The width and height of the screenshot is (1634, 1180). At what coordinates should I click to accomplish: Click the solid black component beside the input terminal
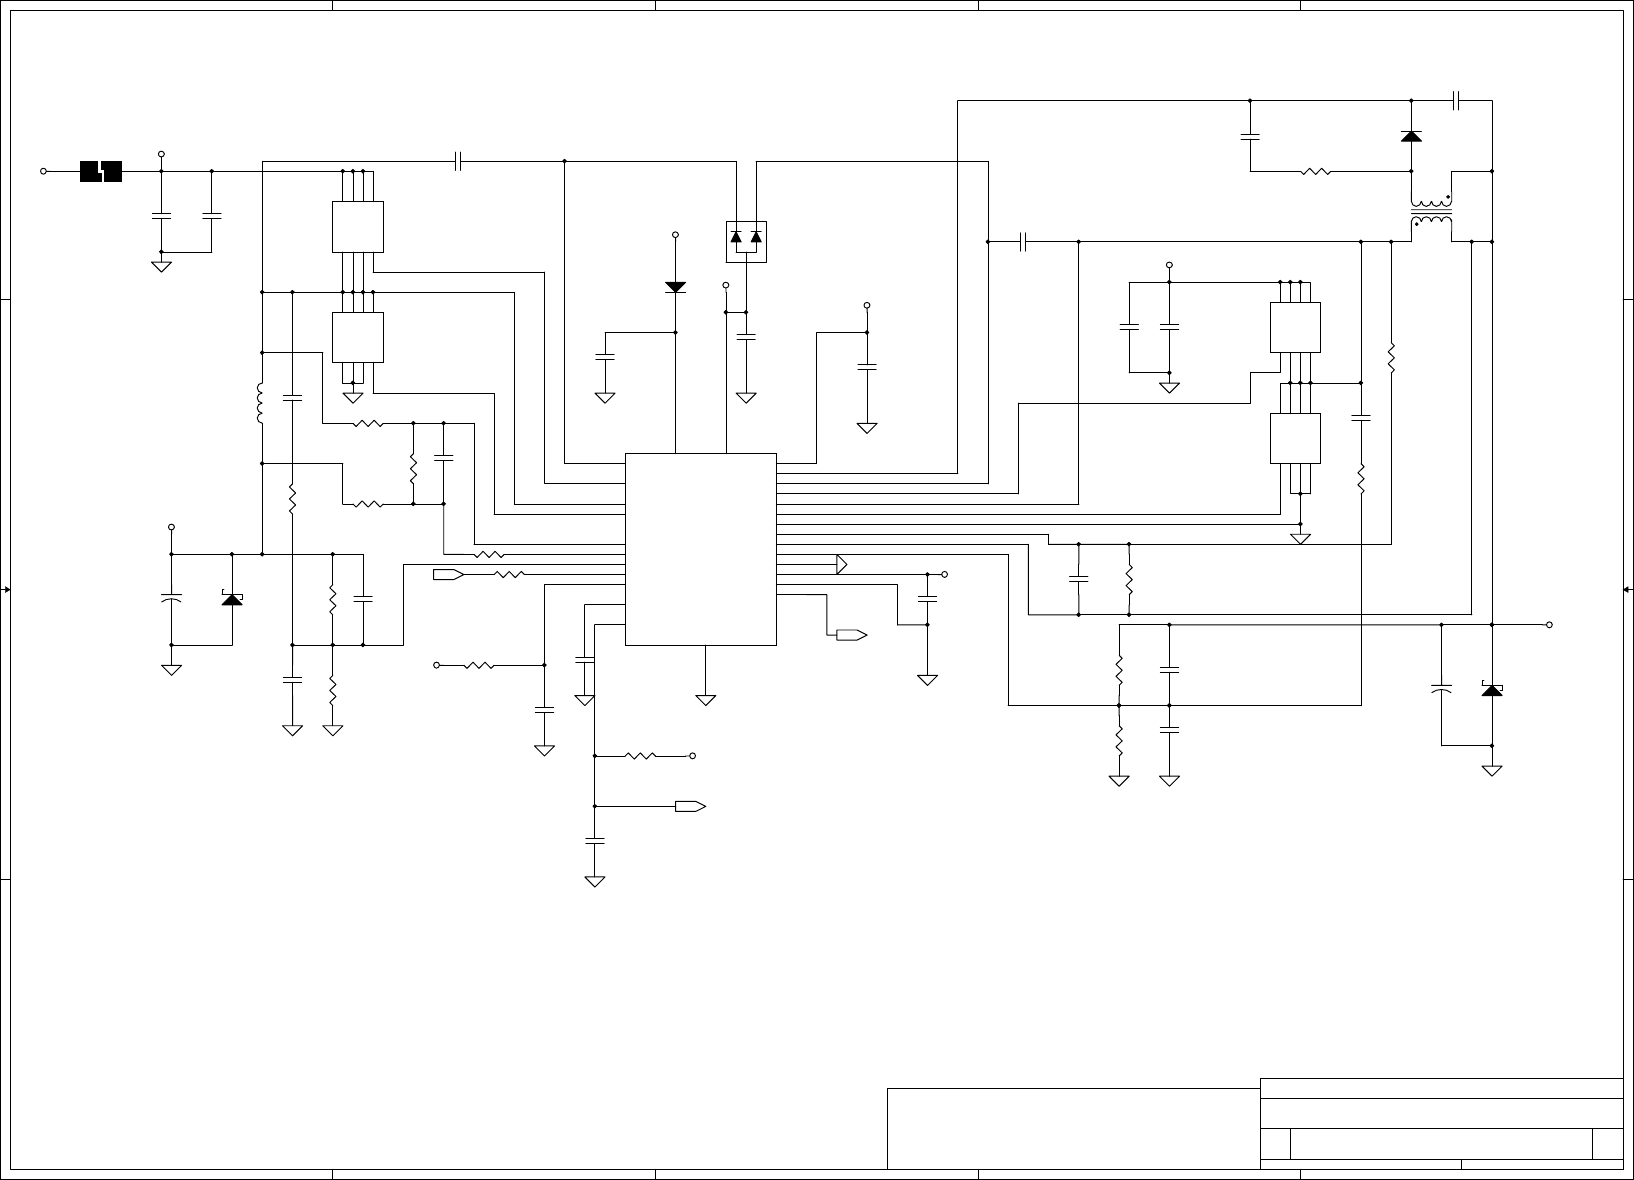[x=101, y=171]
